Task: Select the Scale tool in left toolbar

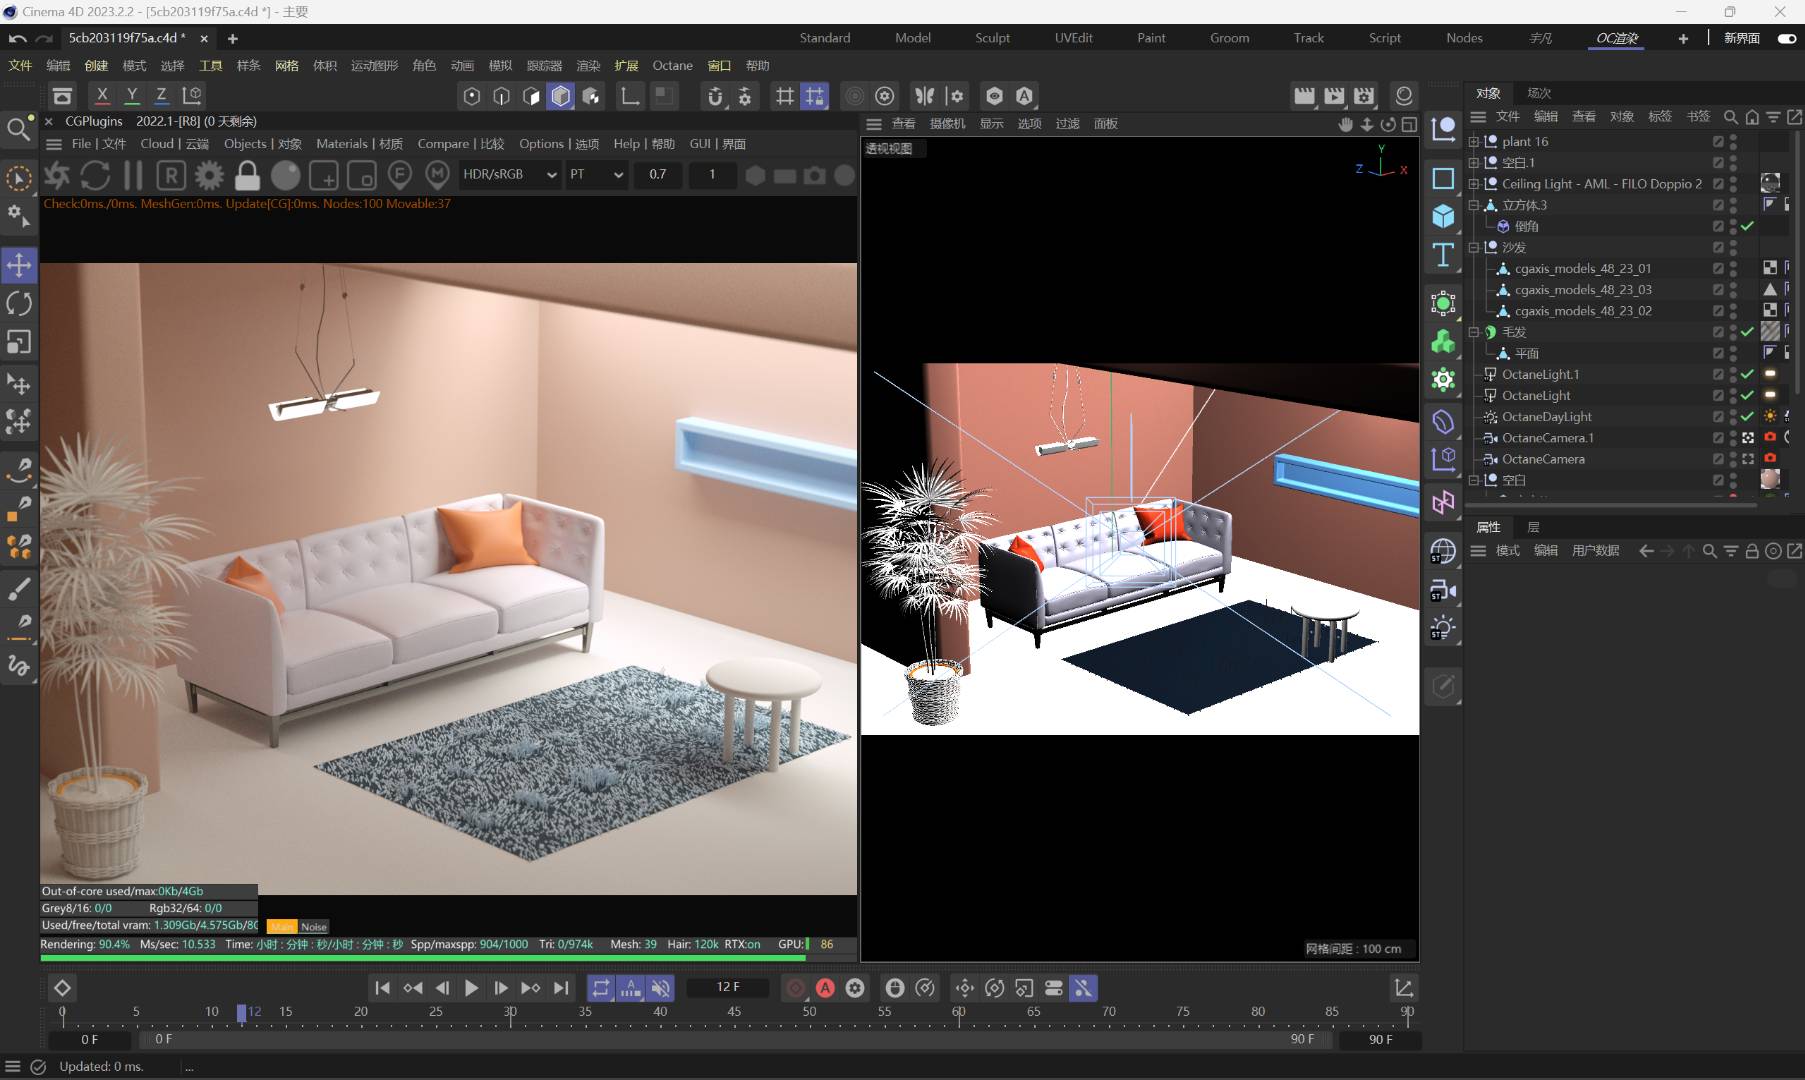Action: pyautogui.click(x=19, y=342)
